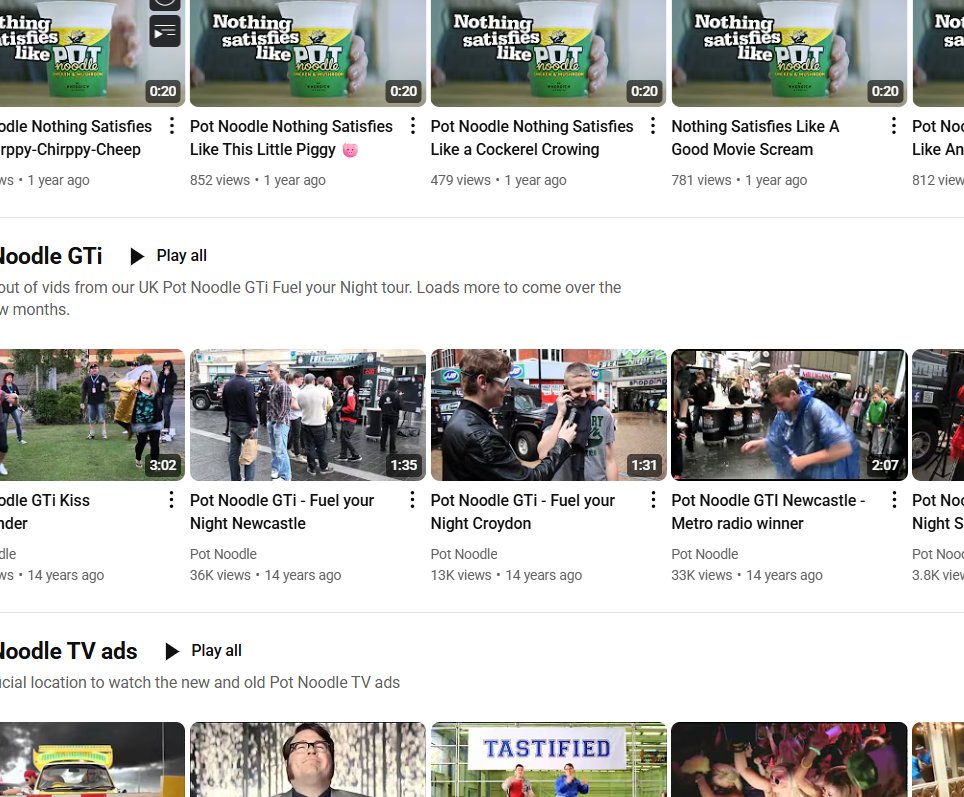Open three-dot menu for Cockerel Crowing video
Screen dimensions: 964x797
(653, 126)
